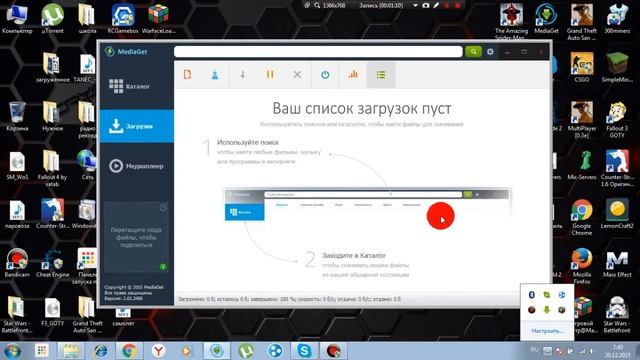
Task: Open the Bandicam desktop shortcut
Action: [x=17, y=262]
